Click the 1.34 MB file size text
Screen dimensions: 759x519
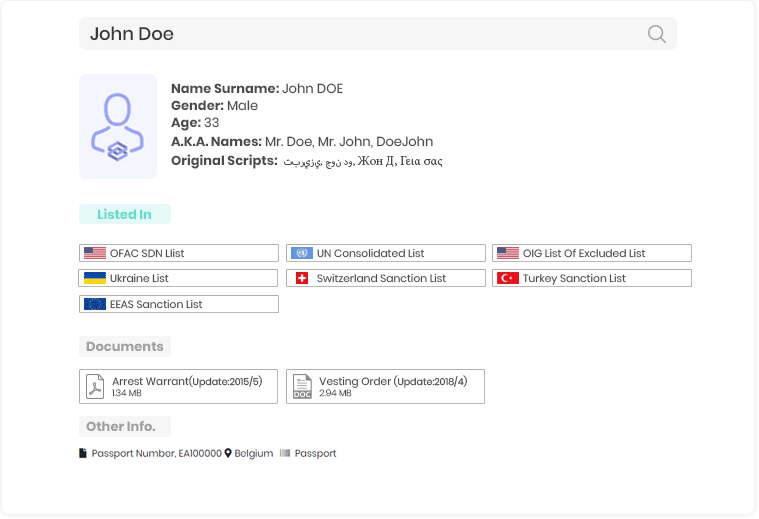click(x=127, y=393)
